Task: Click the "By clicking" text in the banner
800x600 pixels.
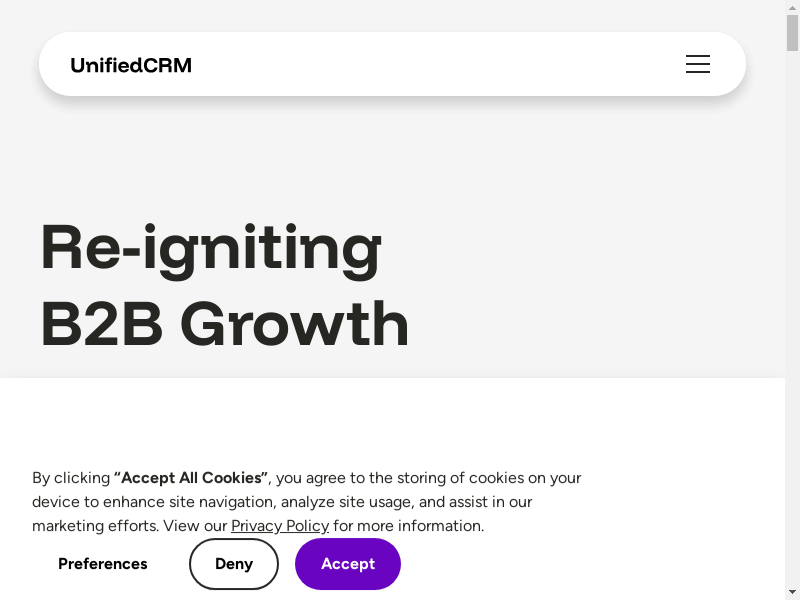Action: (71, 478)
